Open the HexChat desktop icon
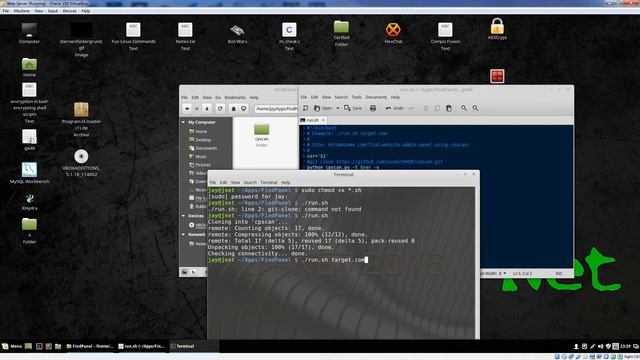The height and width of the screenshot is (360, 640). click(x=393, y=33)
